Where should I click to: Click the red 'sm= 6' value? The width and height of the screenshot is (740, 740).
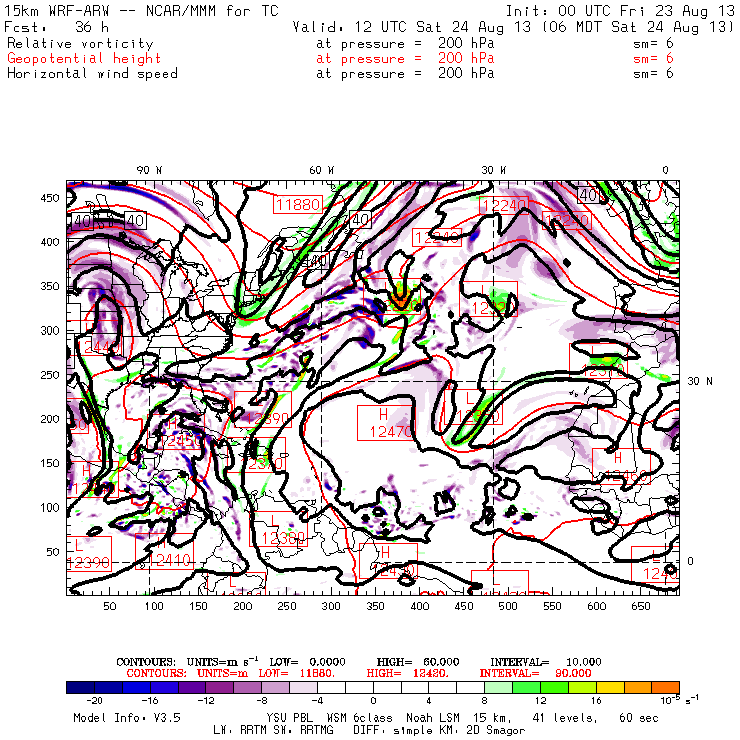point(653,59)
